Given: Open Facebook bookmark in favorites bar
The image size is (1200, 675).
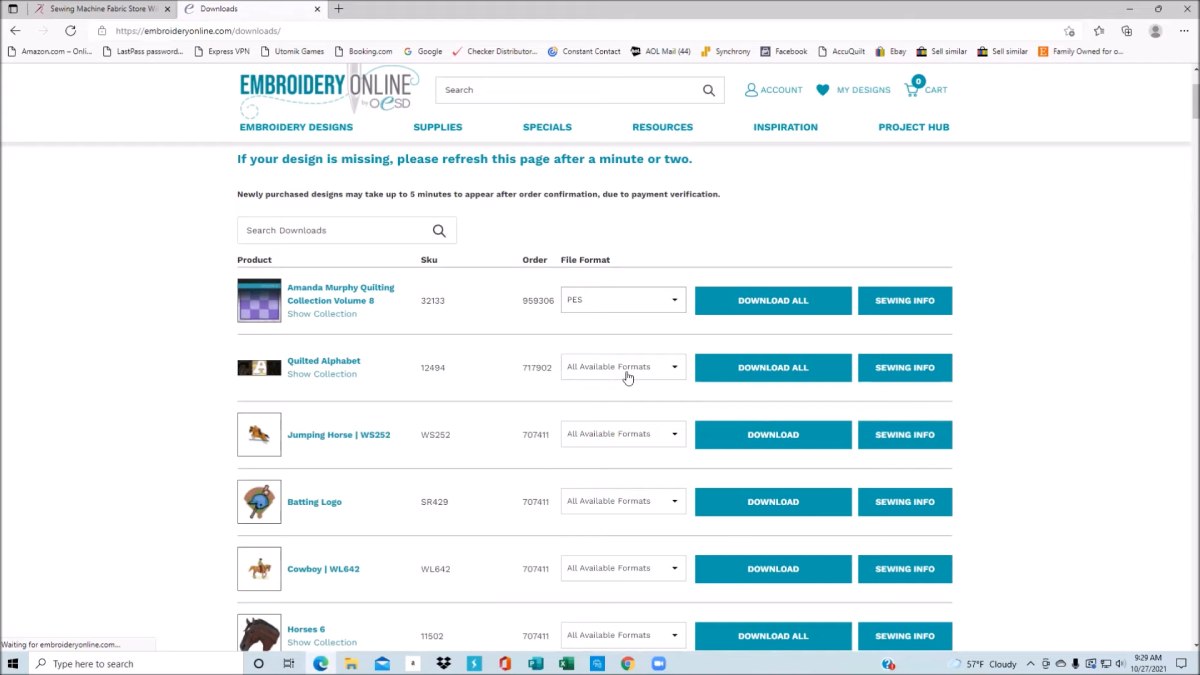Looking at the screenshot, I should (784, 51).
